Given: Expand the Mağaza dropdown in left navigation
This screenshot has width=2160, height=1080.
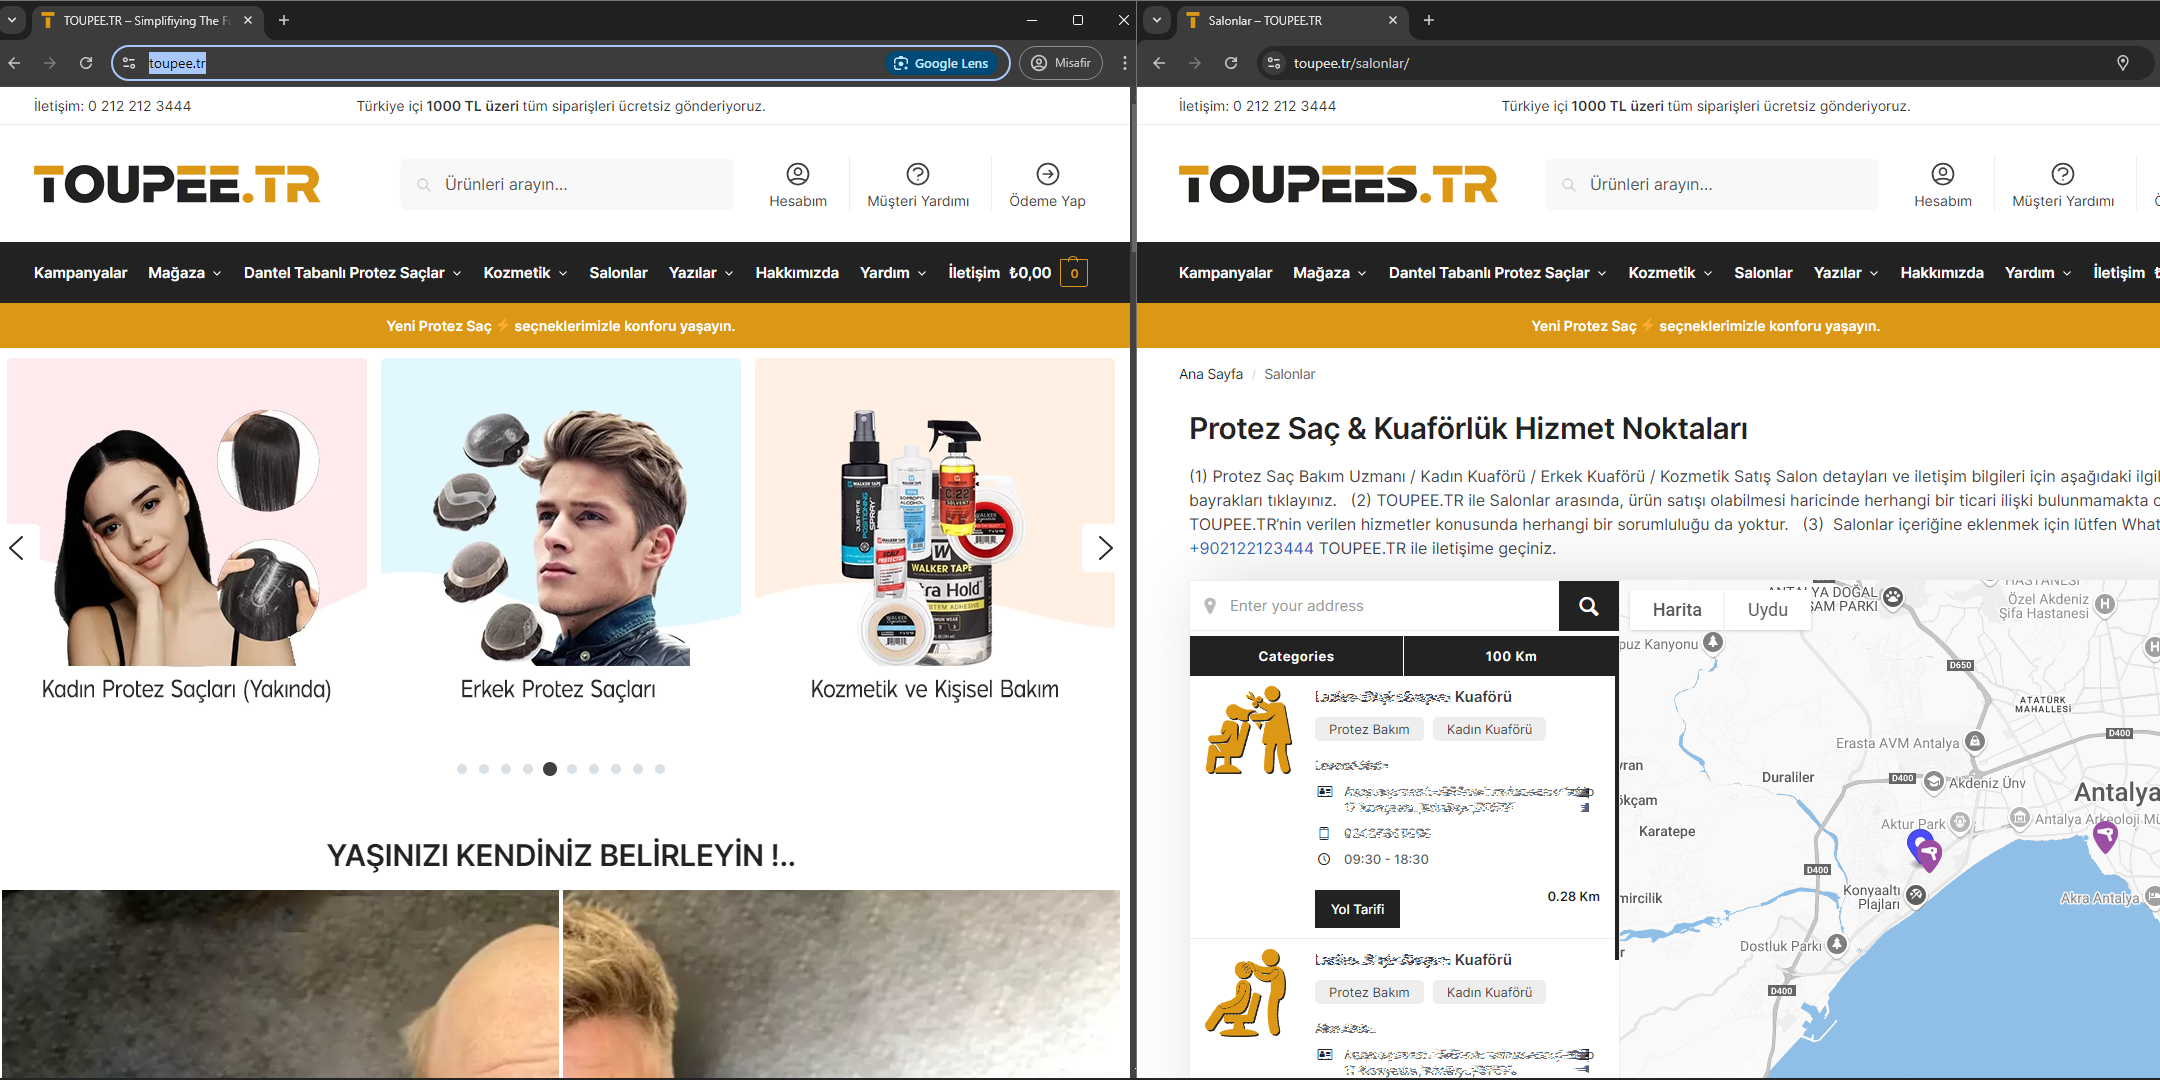Looking at the screenshot, I should coord(185,273).
